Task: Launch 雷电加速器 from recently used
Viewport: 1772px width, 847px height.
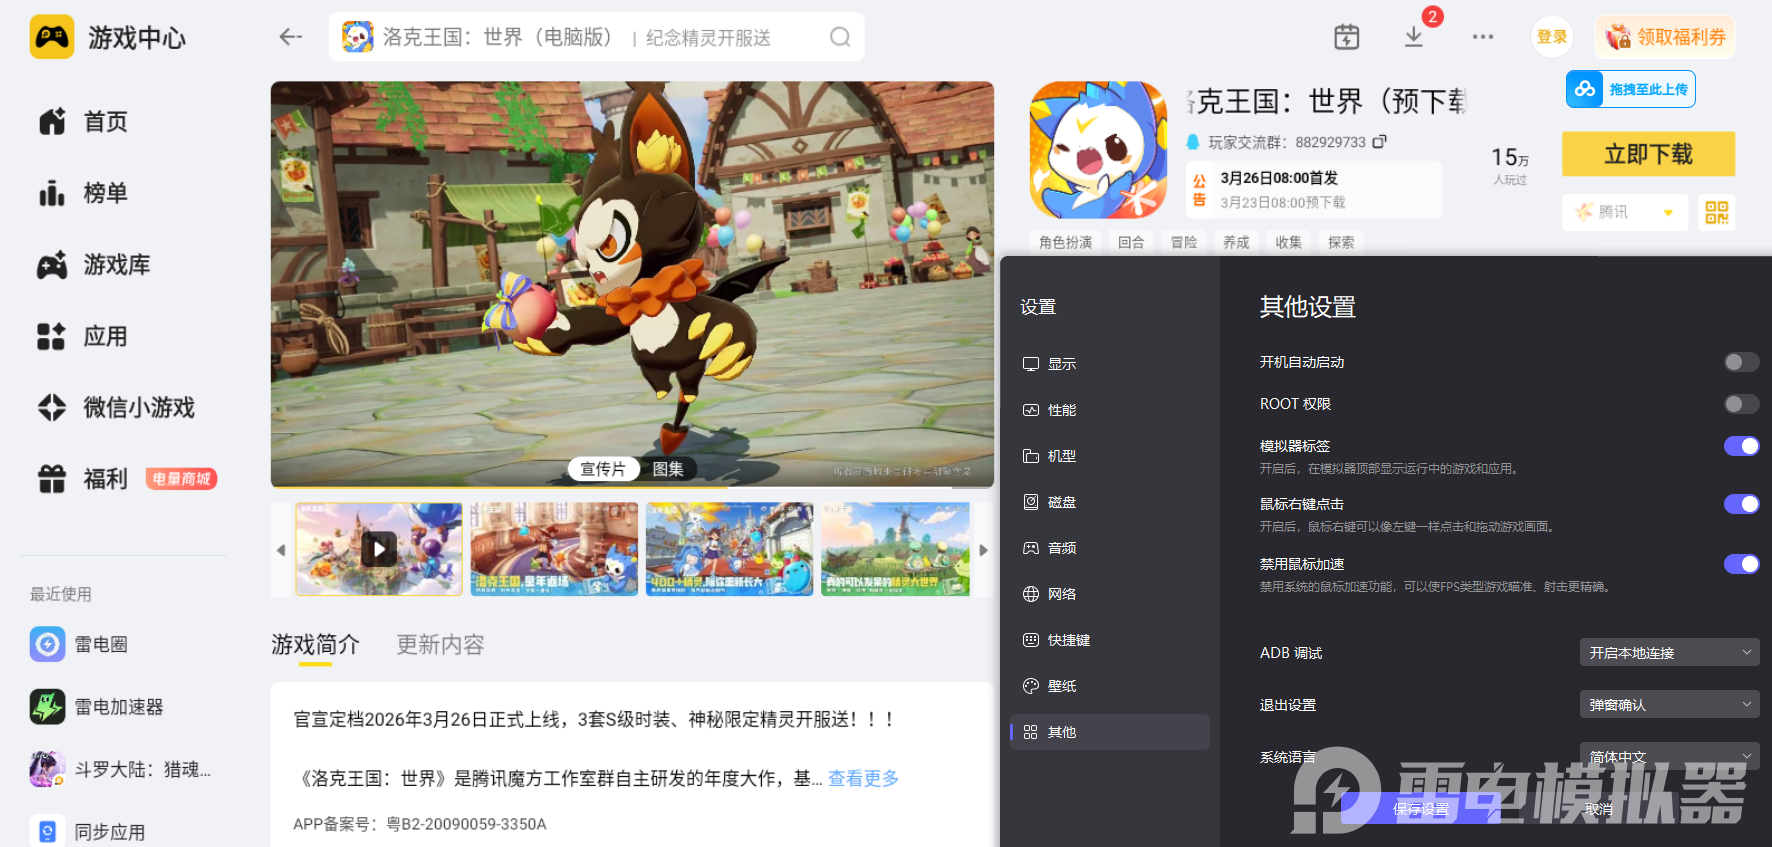Action: coord(97,707)
